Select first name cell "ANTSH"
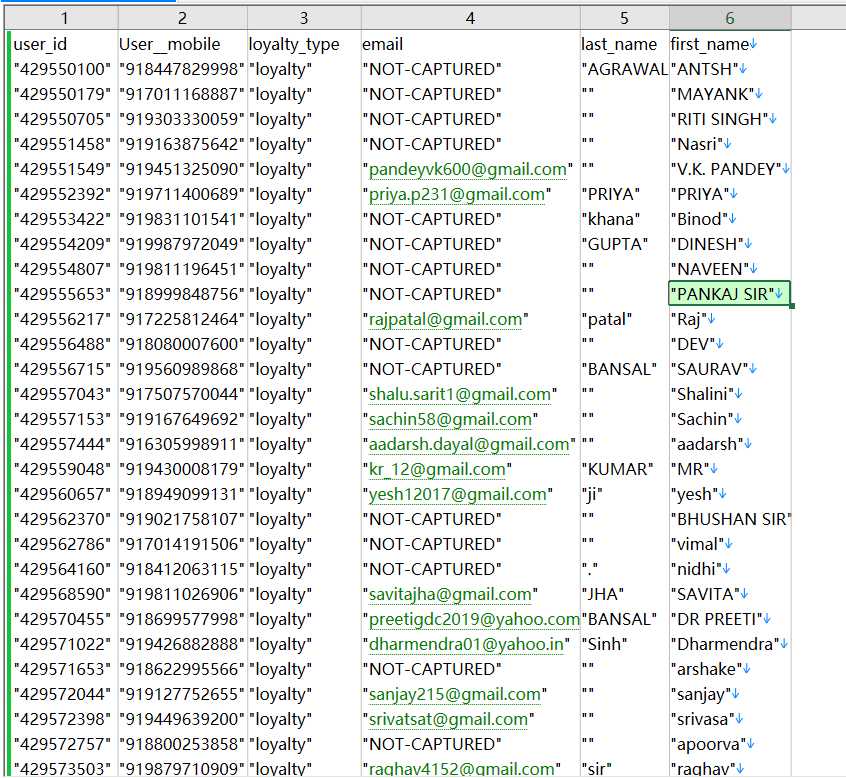This screenshot has width=846, height=778. (730, 69)
